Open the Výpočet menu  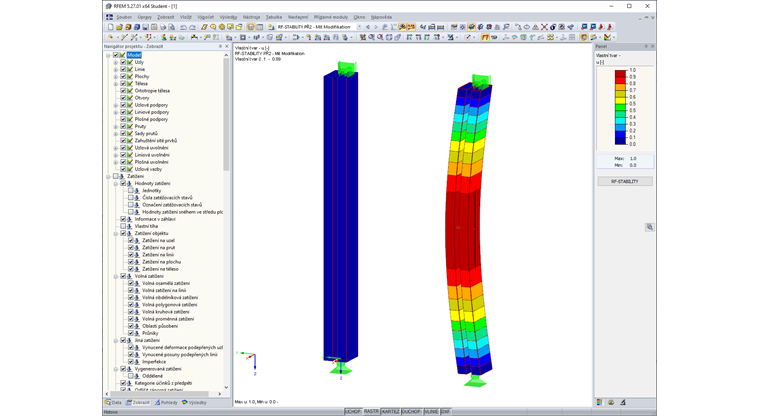206,17
